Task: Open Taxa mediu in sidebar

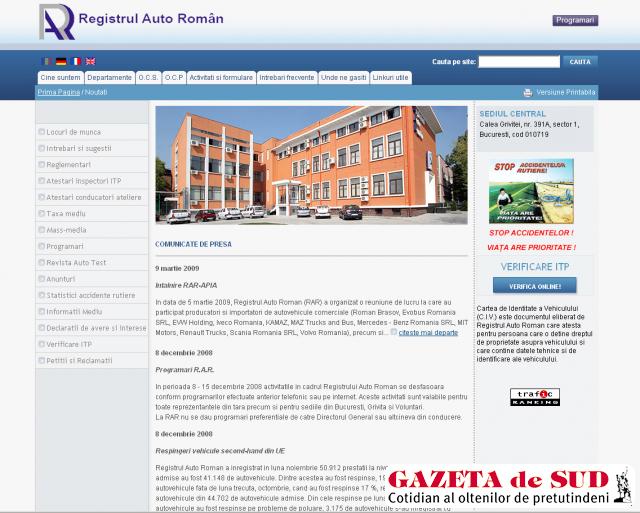Action: click(92, 213)
